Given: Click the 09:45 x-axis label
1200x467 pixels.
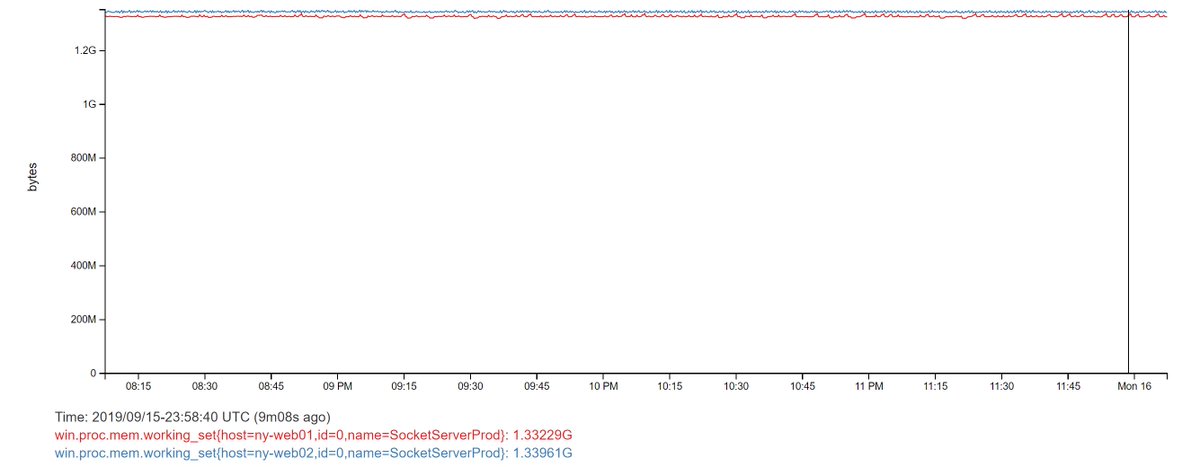Looking at the screenshot, I should tap(537, 386).
